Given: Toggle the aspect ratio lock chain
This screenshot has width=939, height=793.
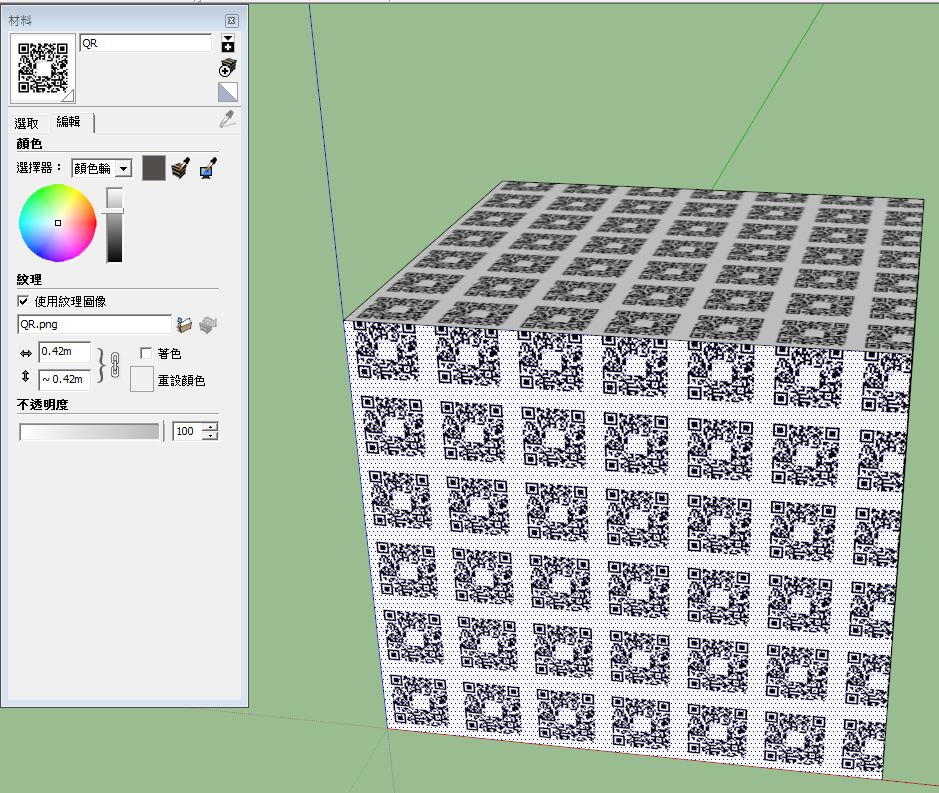Looking at the screenshot, I should 114,365.
